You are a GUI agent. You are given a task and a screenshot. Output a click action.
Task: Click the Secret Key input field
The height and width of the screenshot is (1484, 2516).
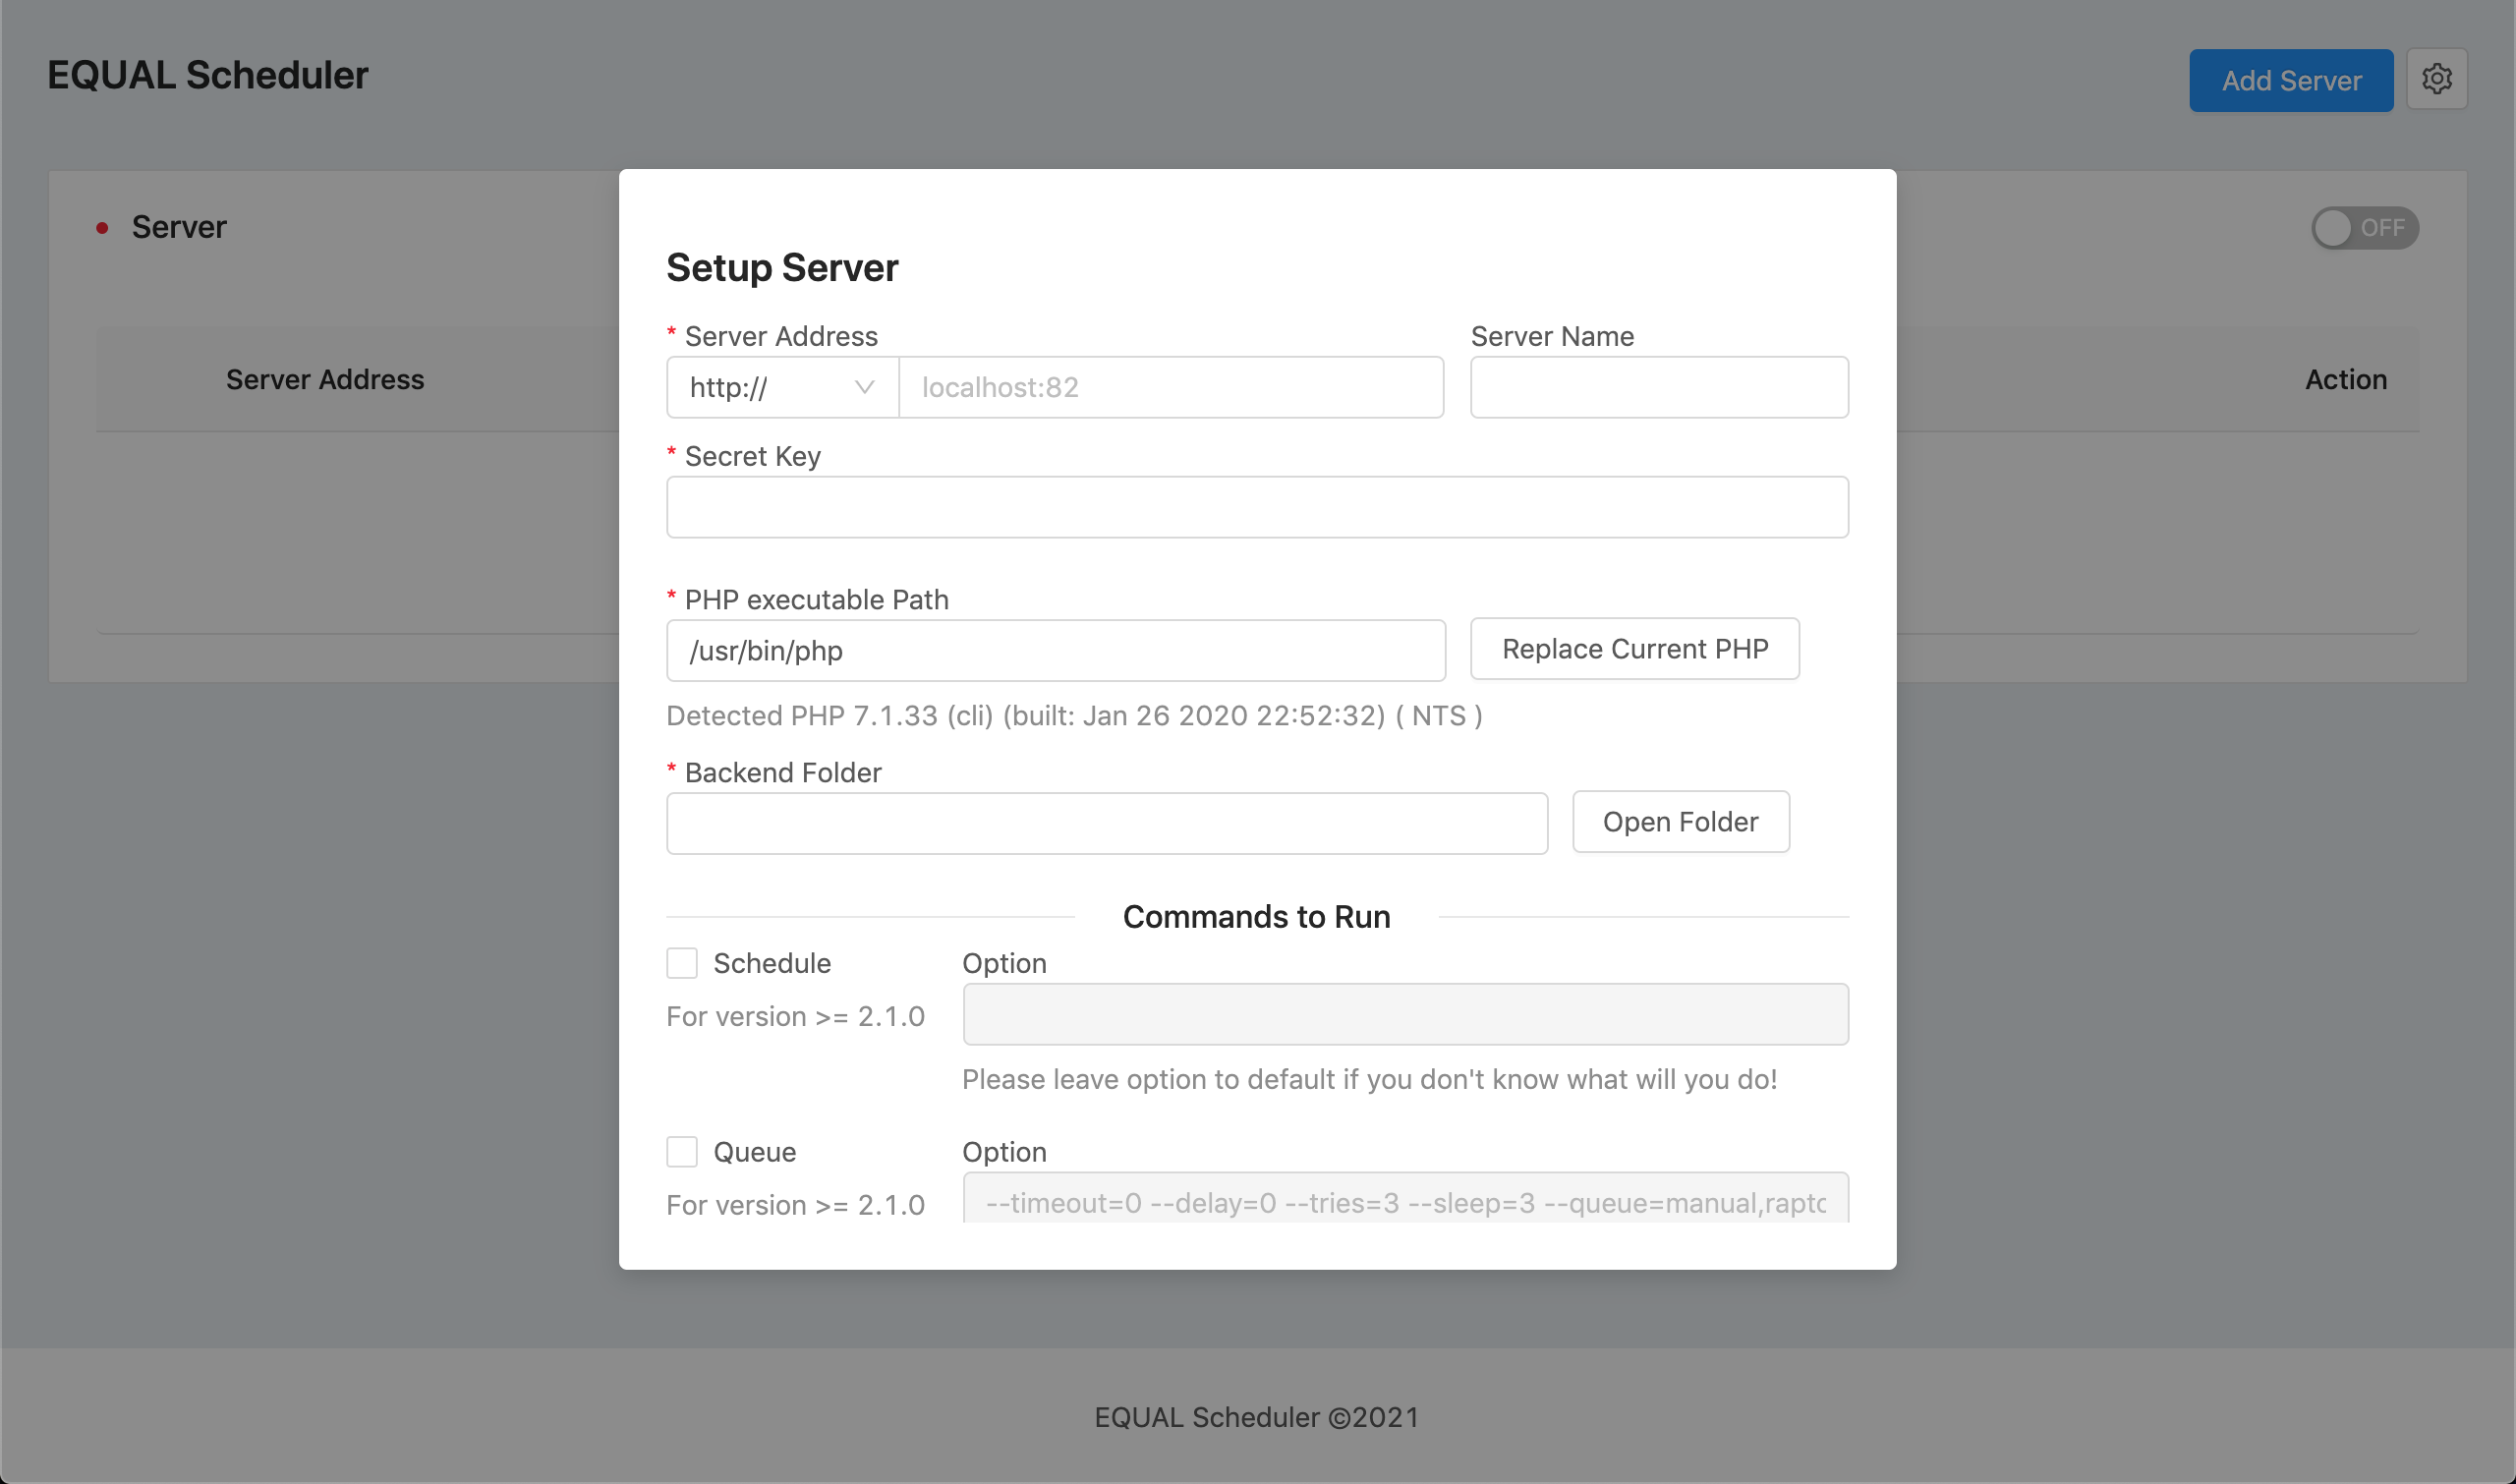point(1257,507)
